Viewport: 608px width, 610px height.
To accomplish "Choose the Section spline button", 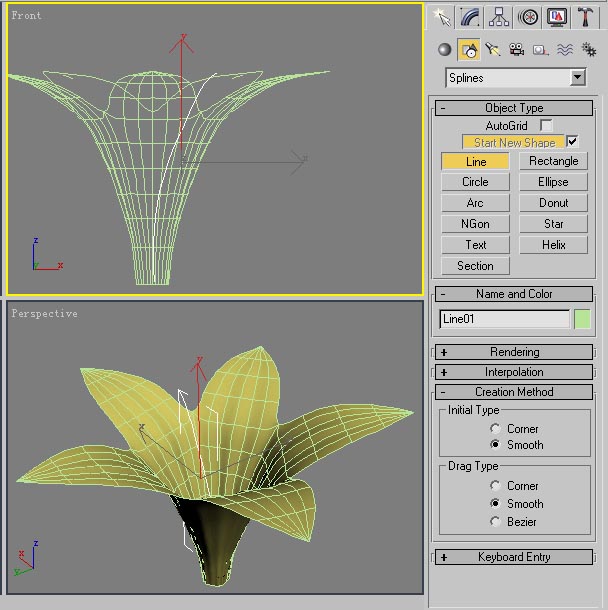I will coord(475,266).
